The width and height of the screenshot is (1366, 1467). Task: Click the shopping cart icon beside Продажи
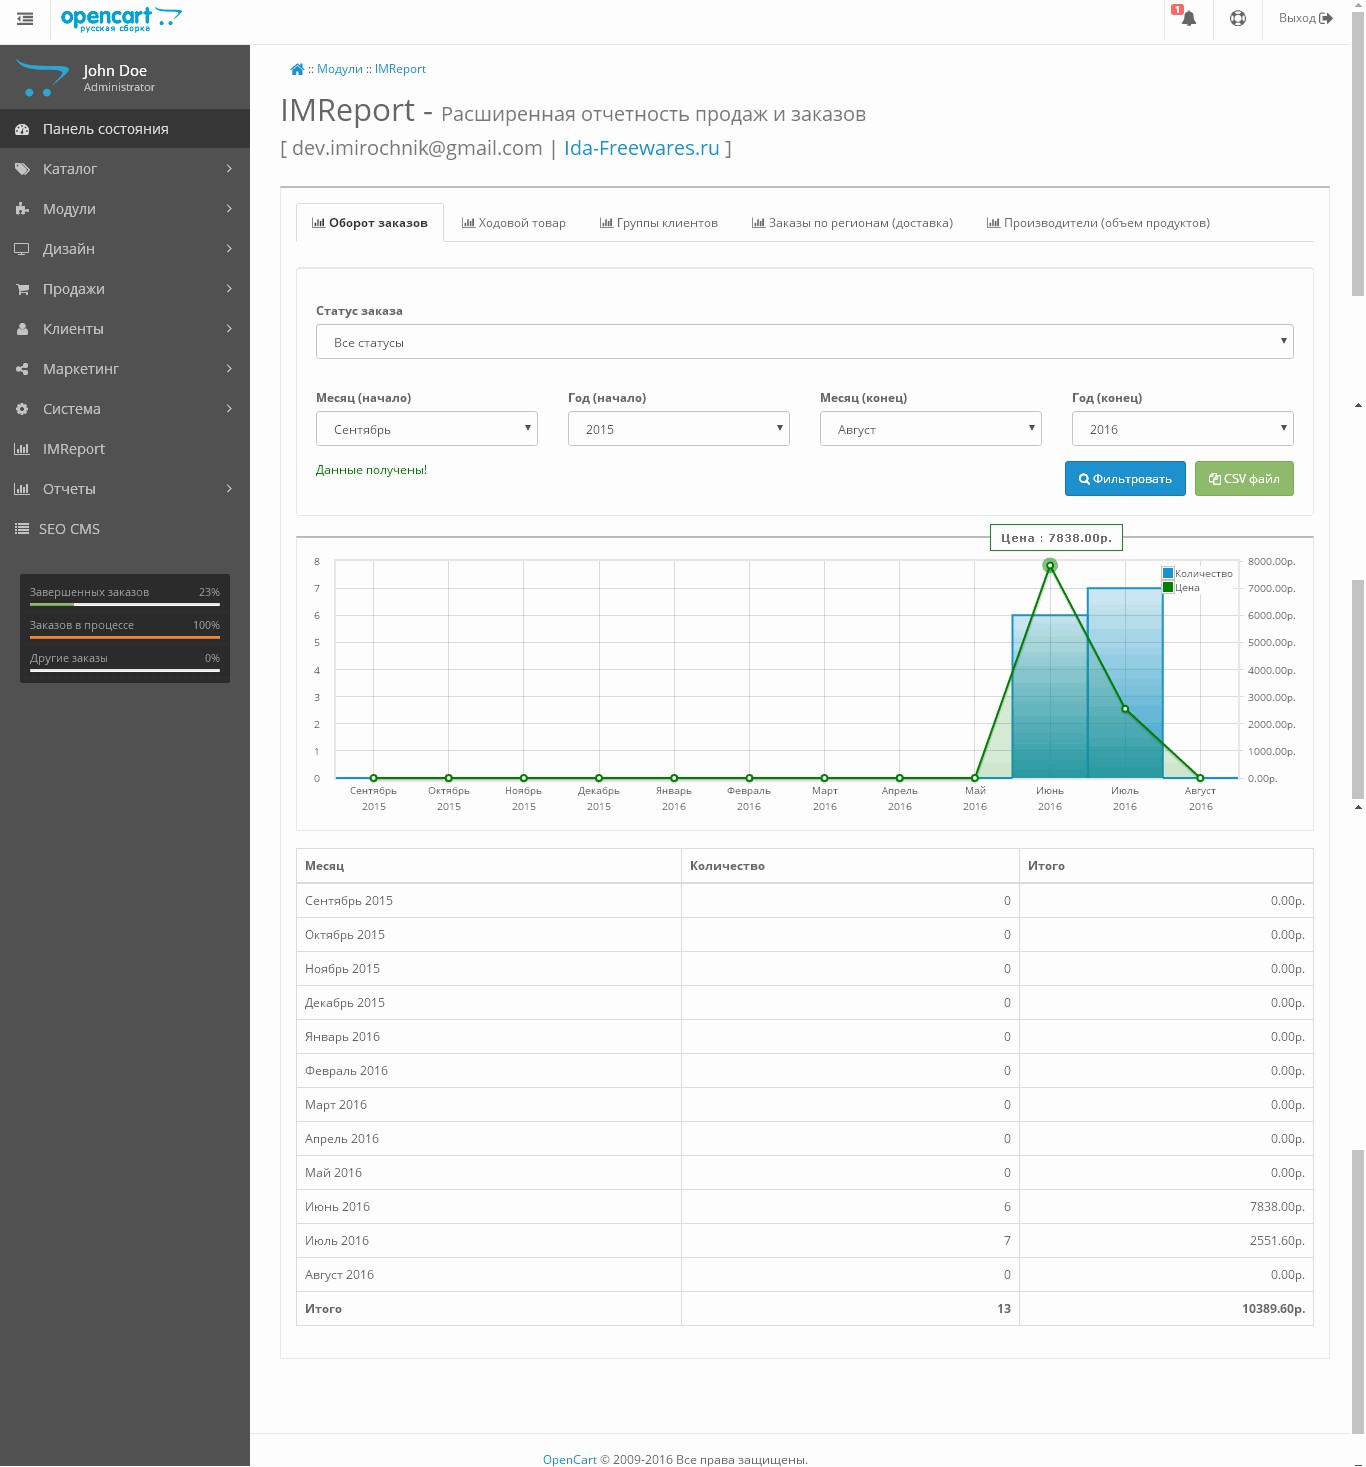click(x=22, y=289)
